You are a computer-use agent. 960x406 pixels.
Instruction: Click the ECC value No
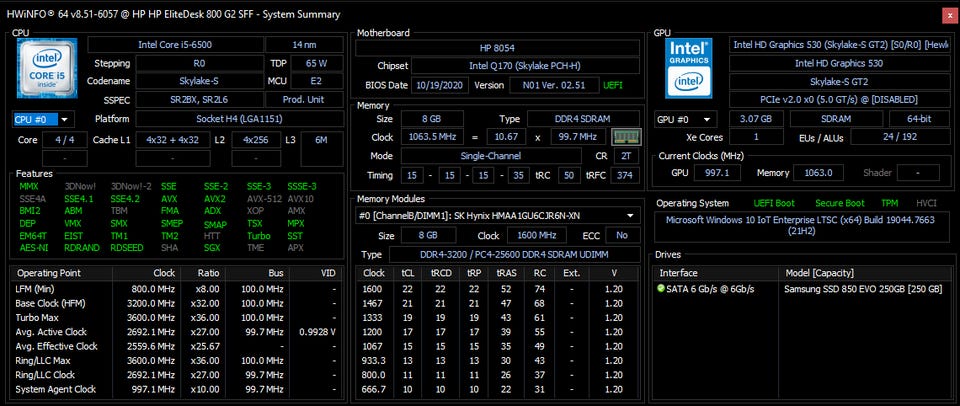point(623,235)
